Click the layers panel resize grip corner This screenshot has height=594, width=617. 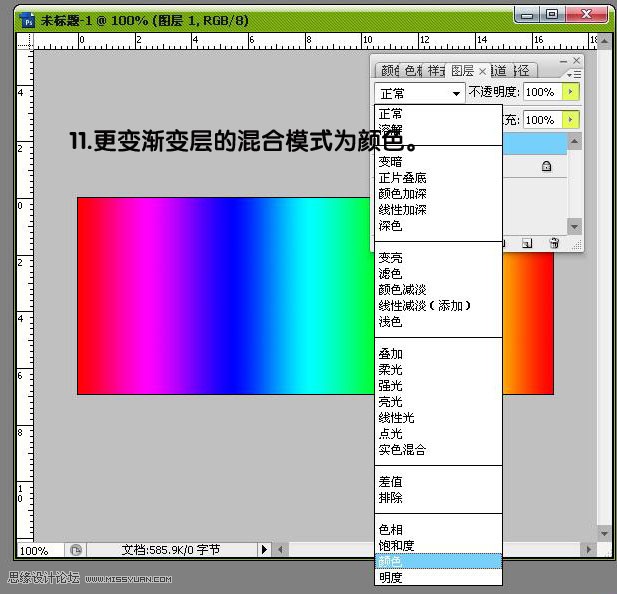tap(577, 245)
